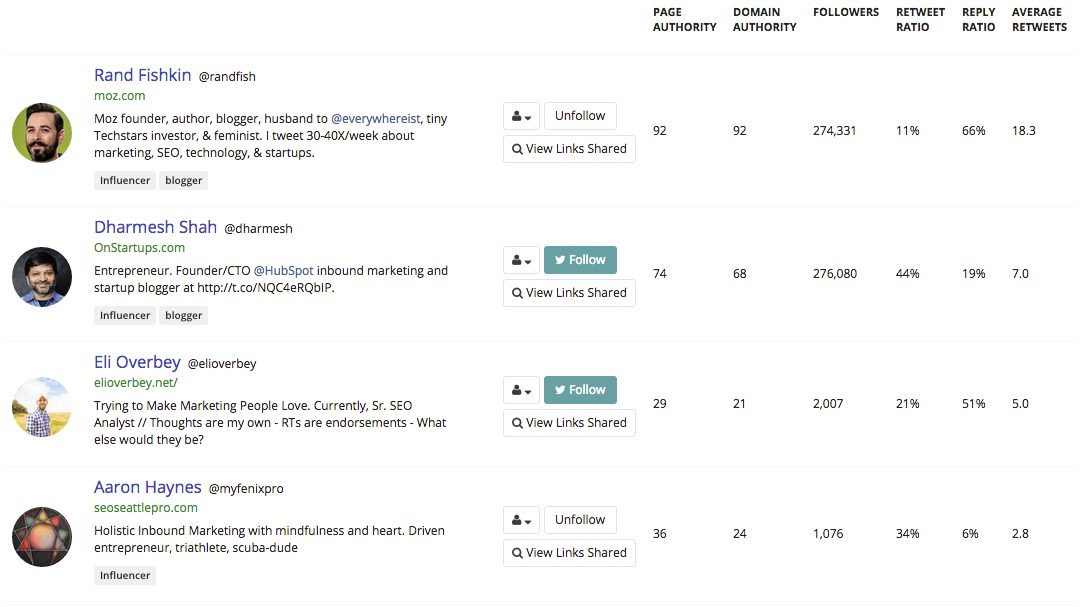Click Dharmesh Shah's round profile picture

click(x=42, y=277)
